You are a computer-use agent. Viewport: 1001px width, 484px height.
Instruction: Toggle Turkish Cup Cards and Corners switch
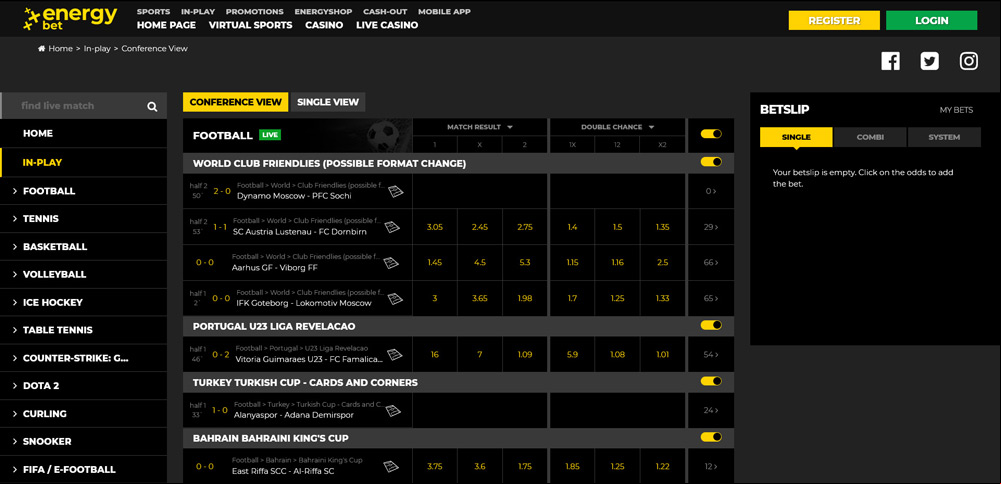pyautogui.click(x=711, y=381)
